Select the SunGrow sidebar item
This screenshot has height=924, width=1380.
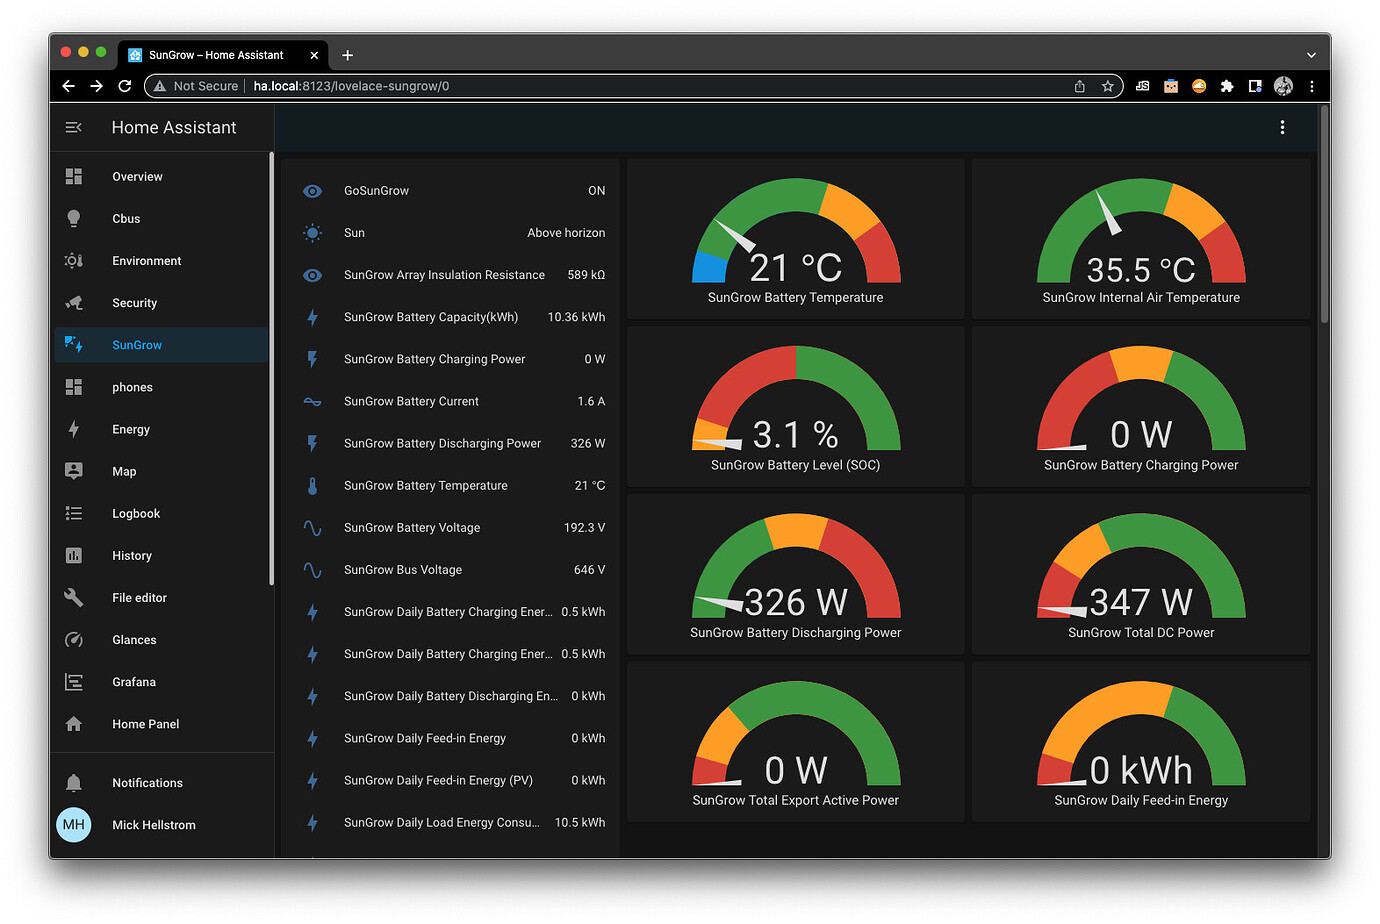[160, 345]
